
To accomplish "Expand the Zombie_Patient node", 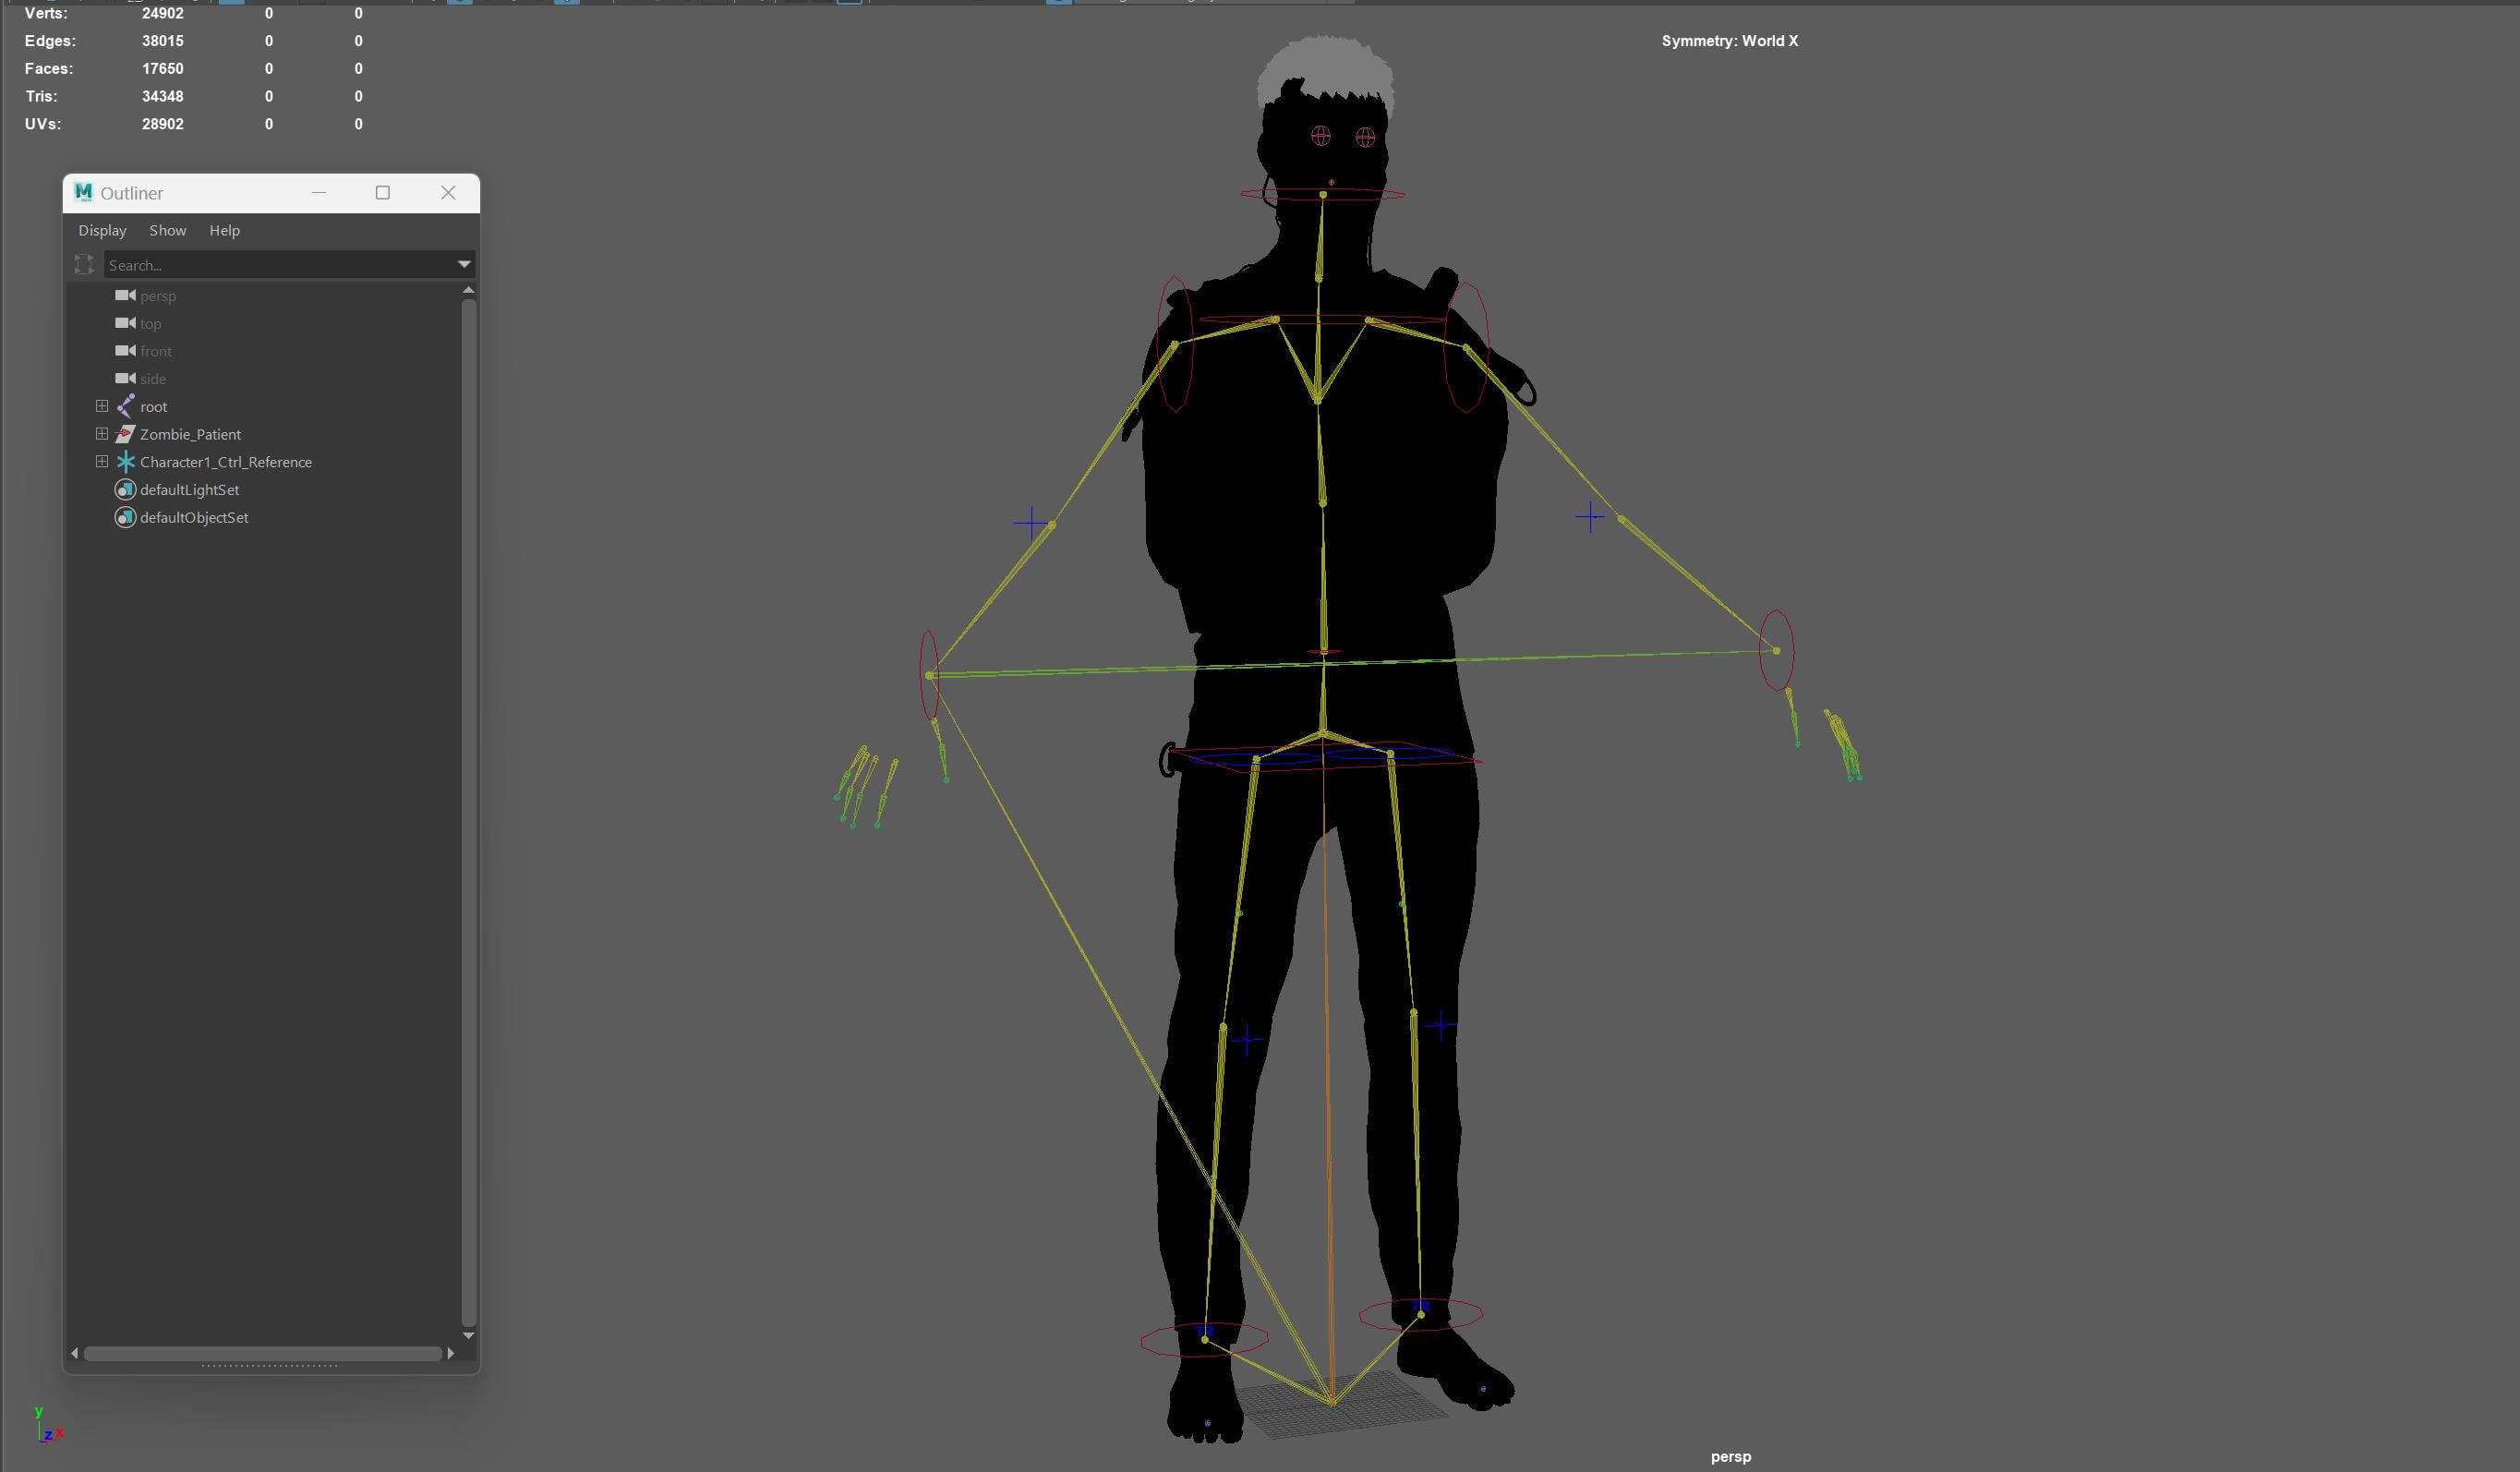I will point(102,434).
